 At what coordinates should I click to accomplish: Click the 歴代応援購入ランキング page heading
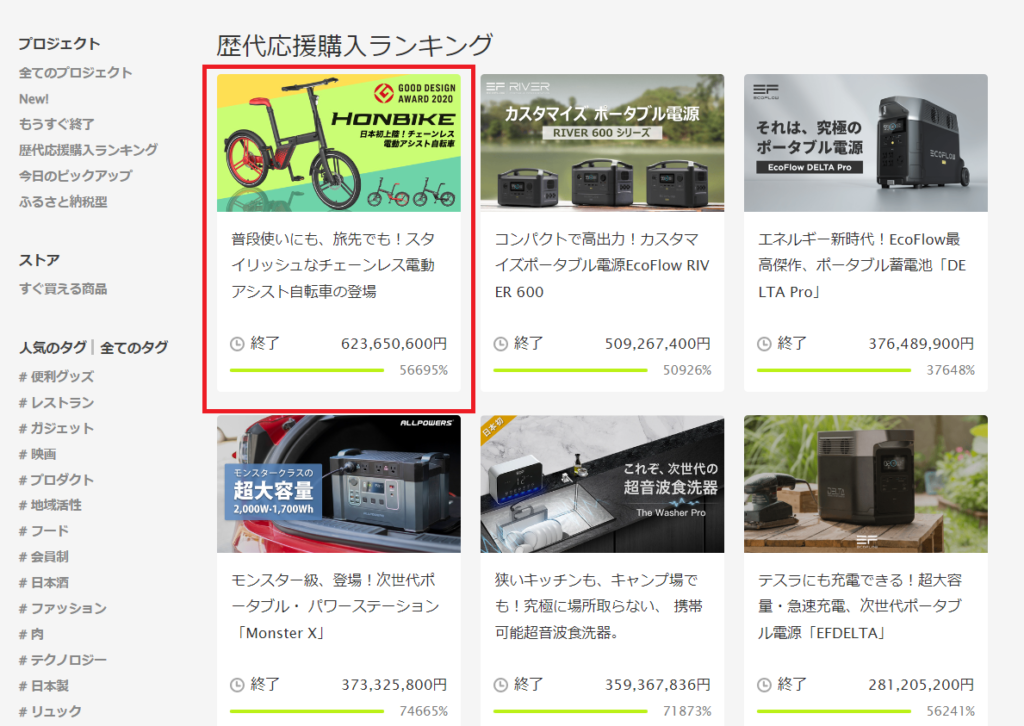pos(355,46)
